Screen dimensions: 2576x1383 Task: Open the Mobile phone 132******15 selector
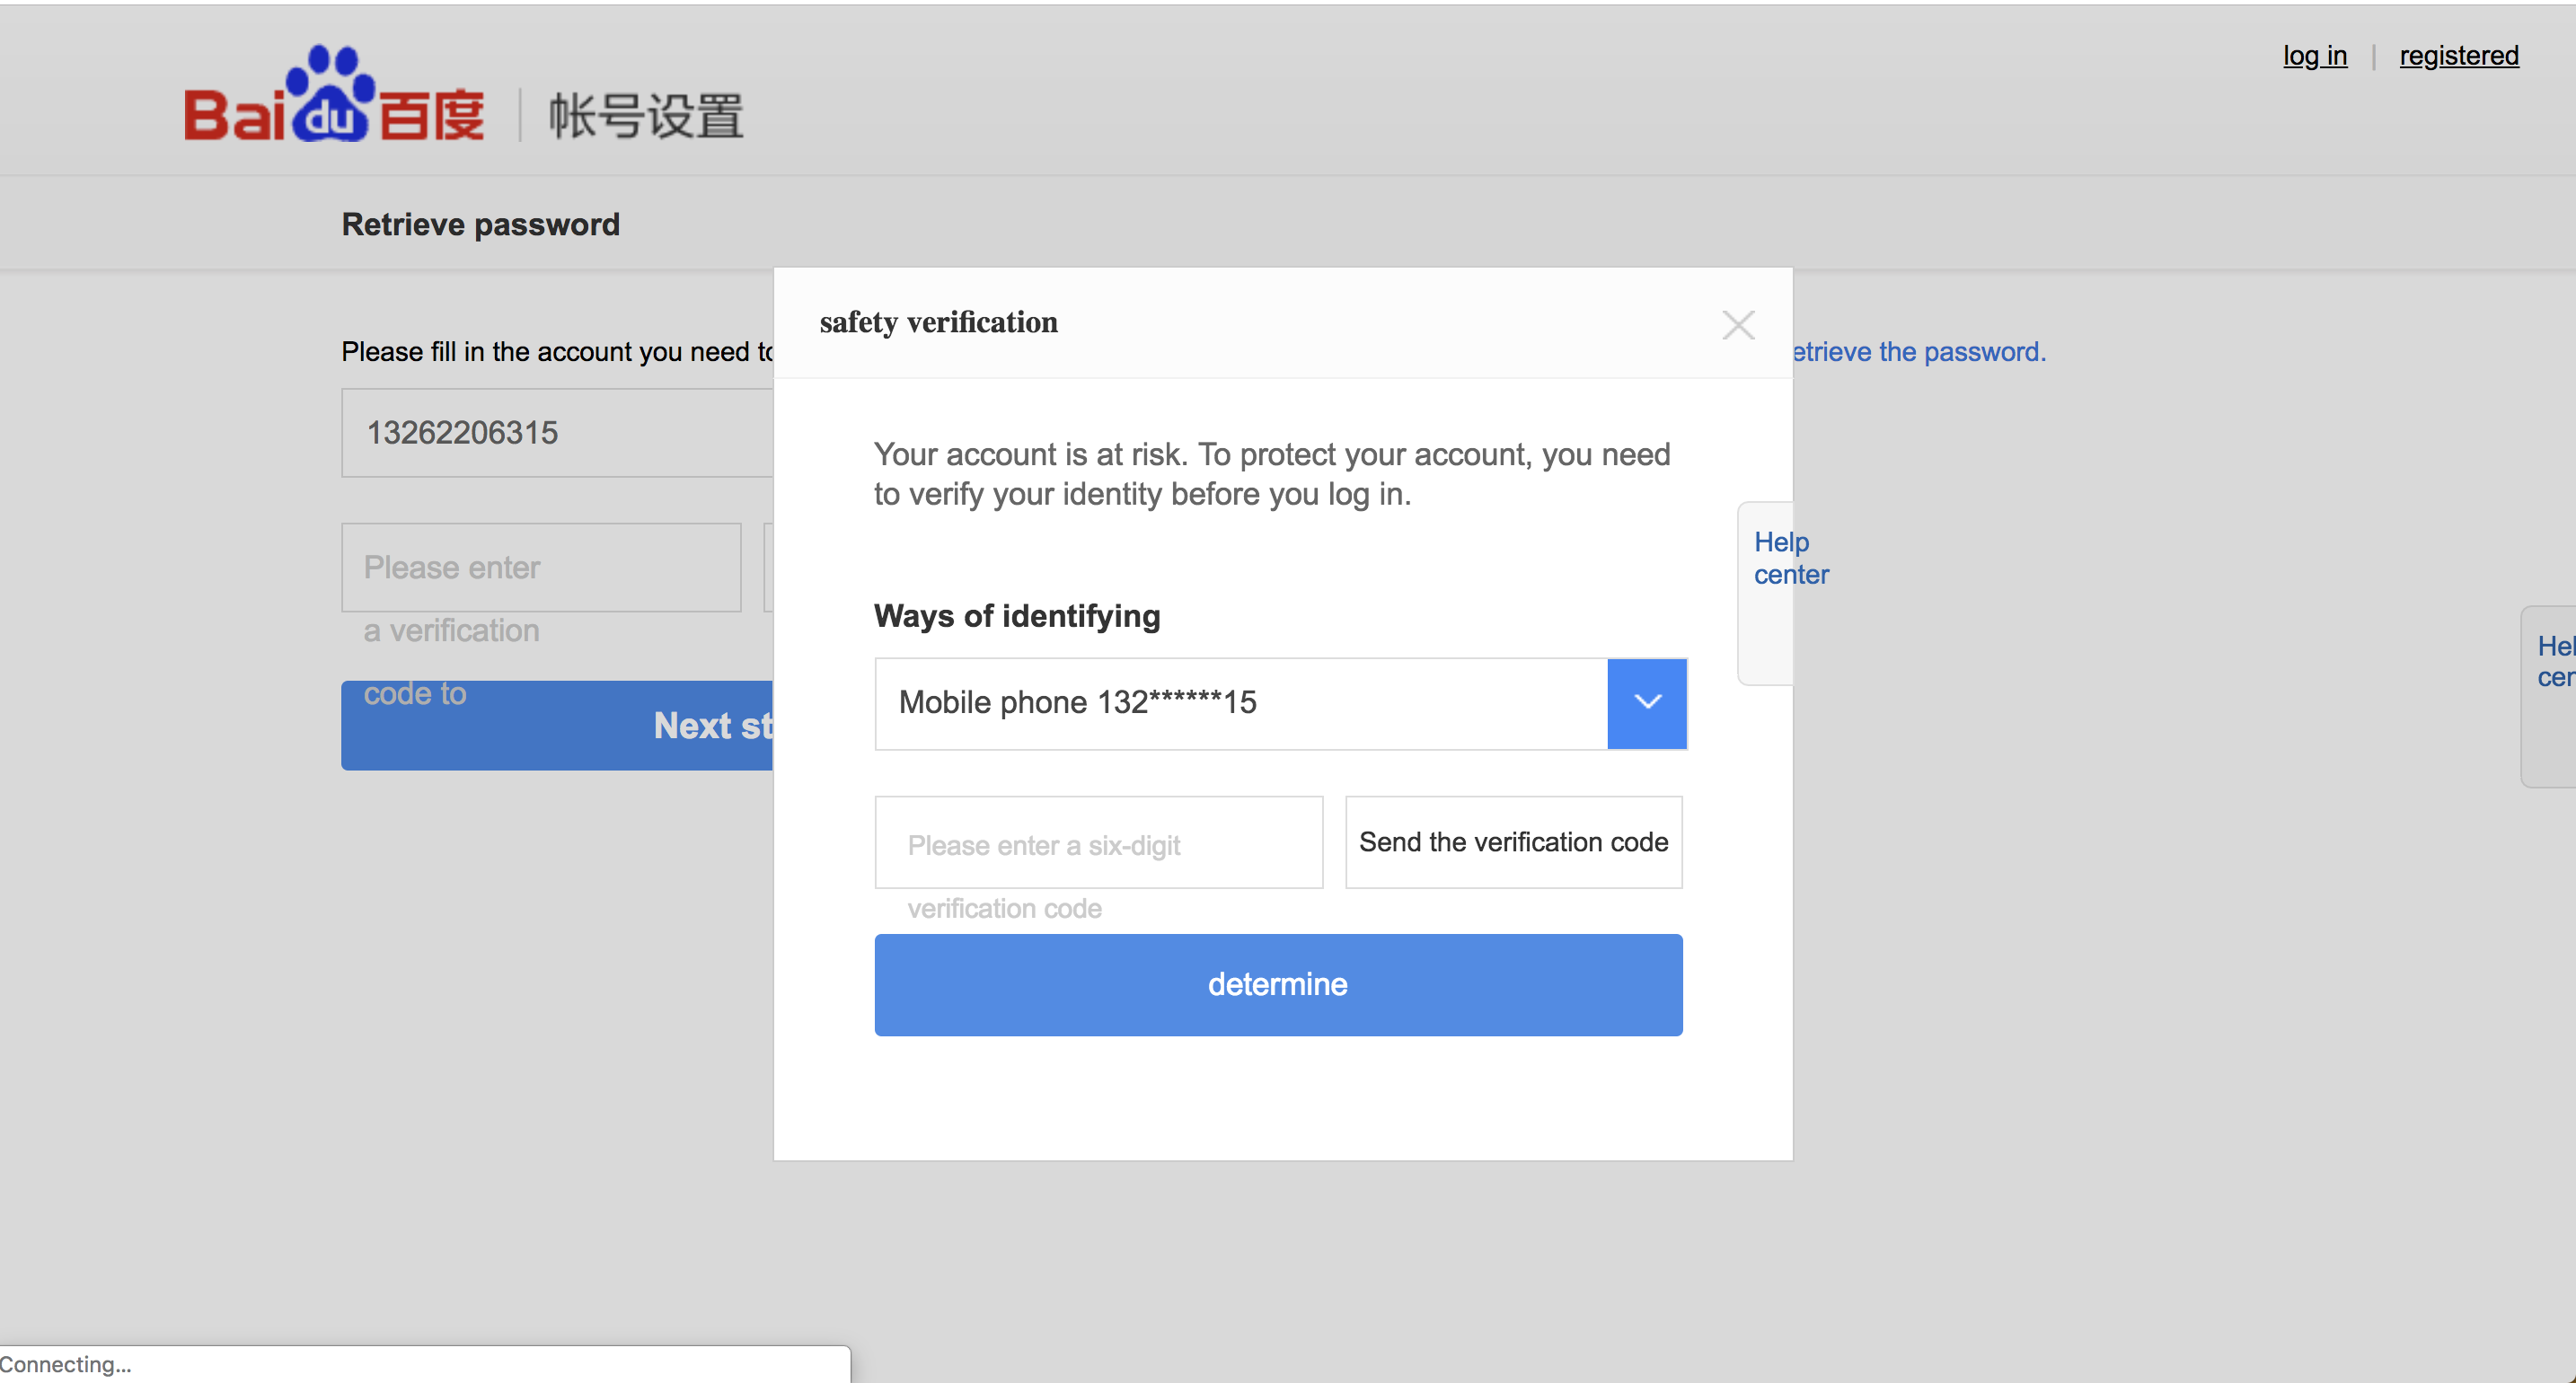1240,703
